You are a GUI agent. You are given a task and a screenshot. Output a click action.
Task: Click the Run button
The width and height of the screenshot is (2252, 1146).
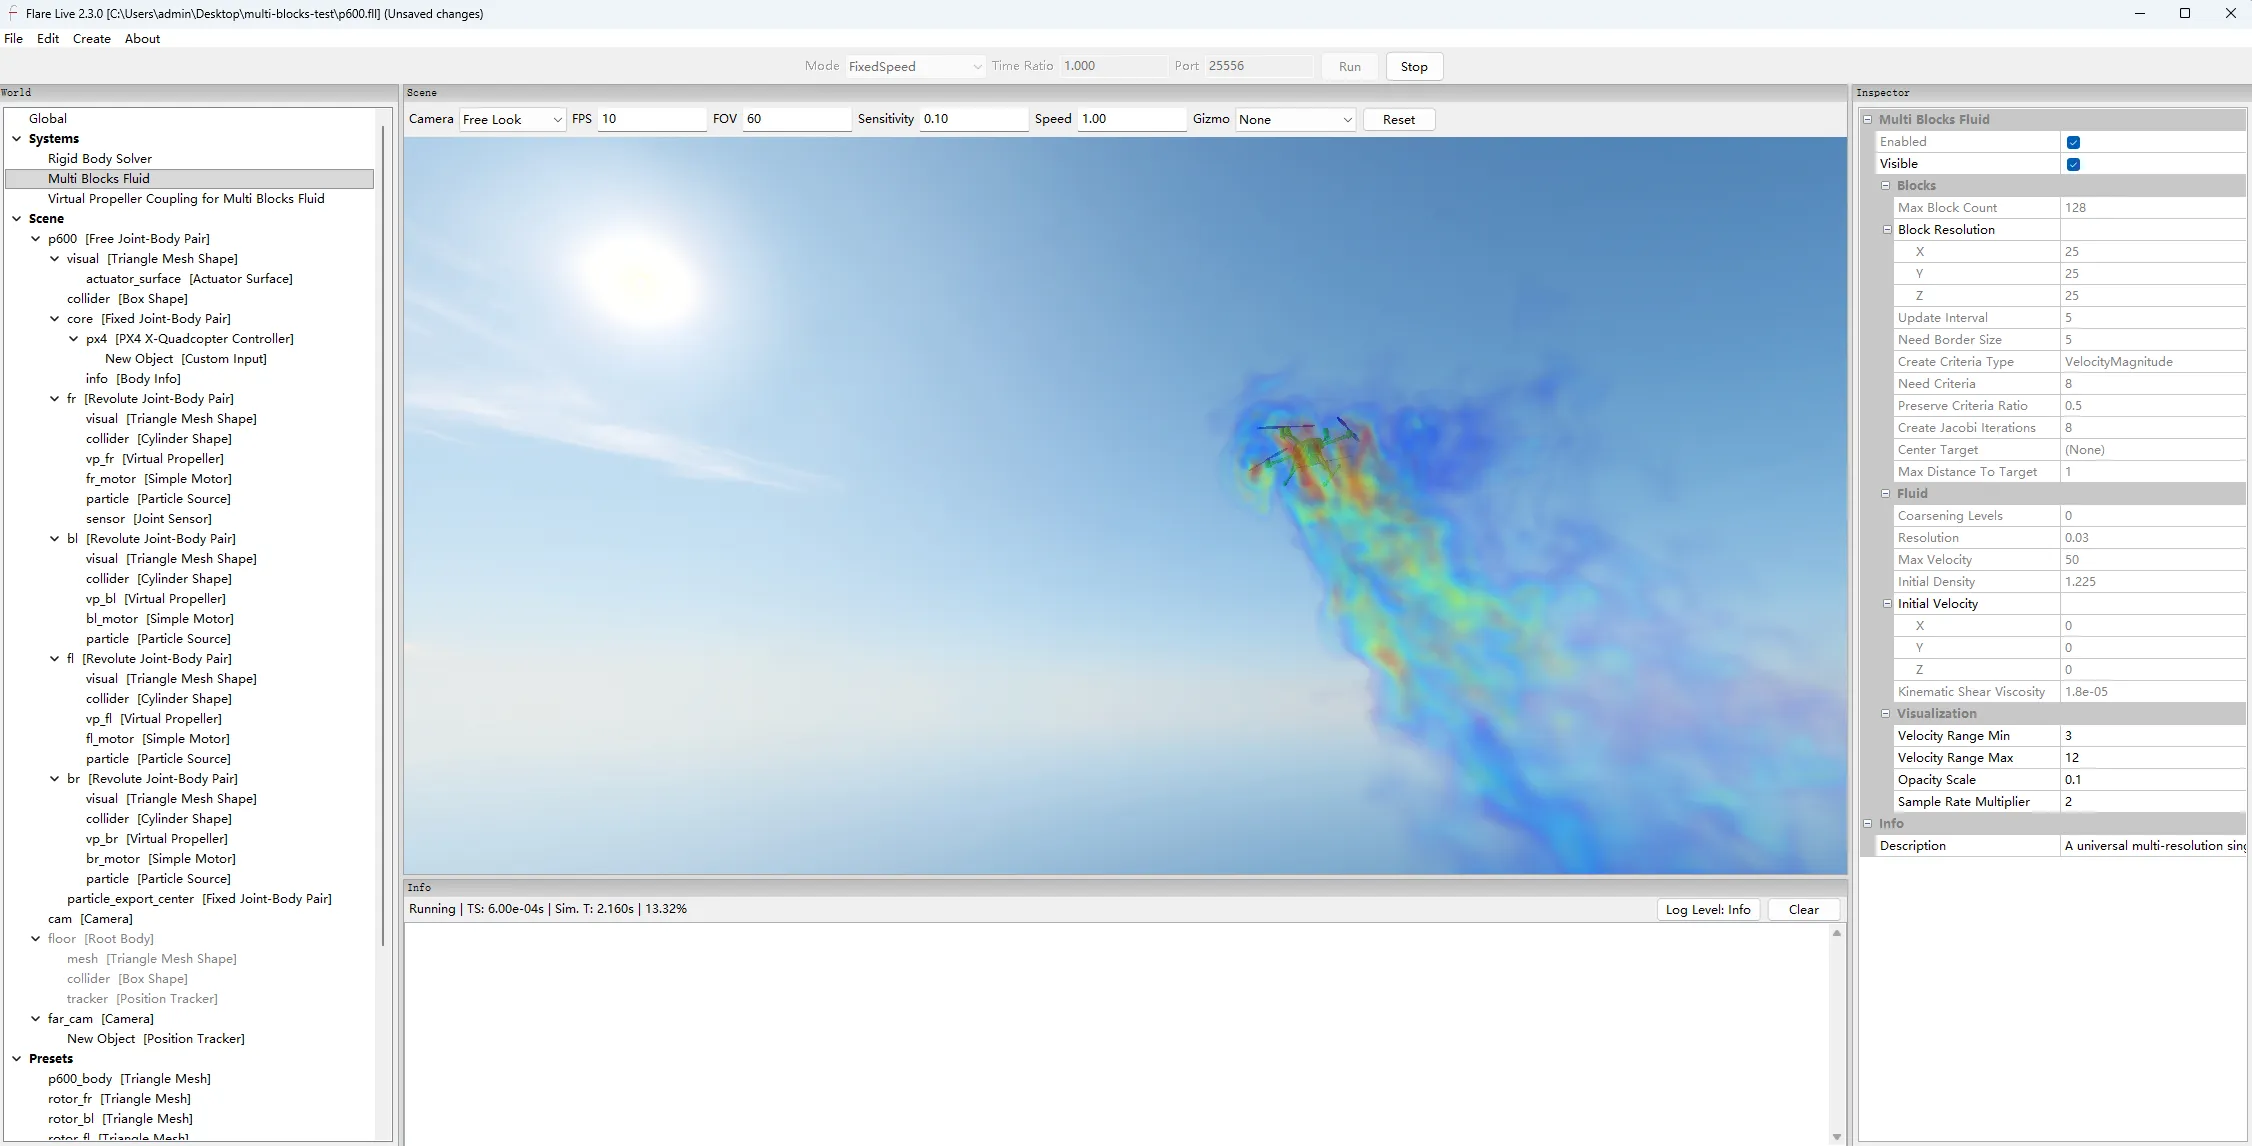[x=1349, y=66]
